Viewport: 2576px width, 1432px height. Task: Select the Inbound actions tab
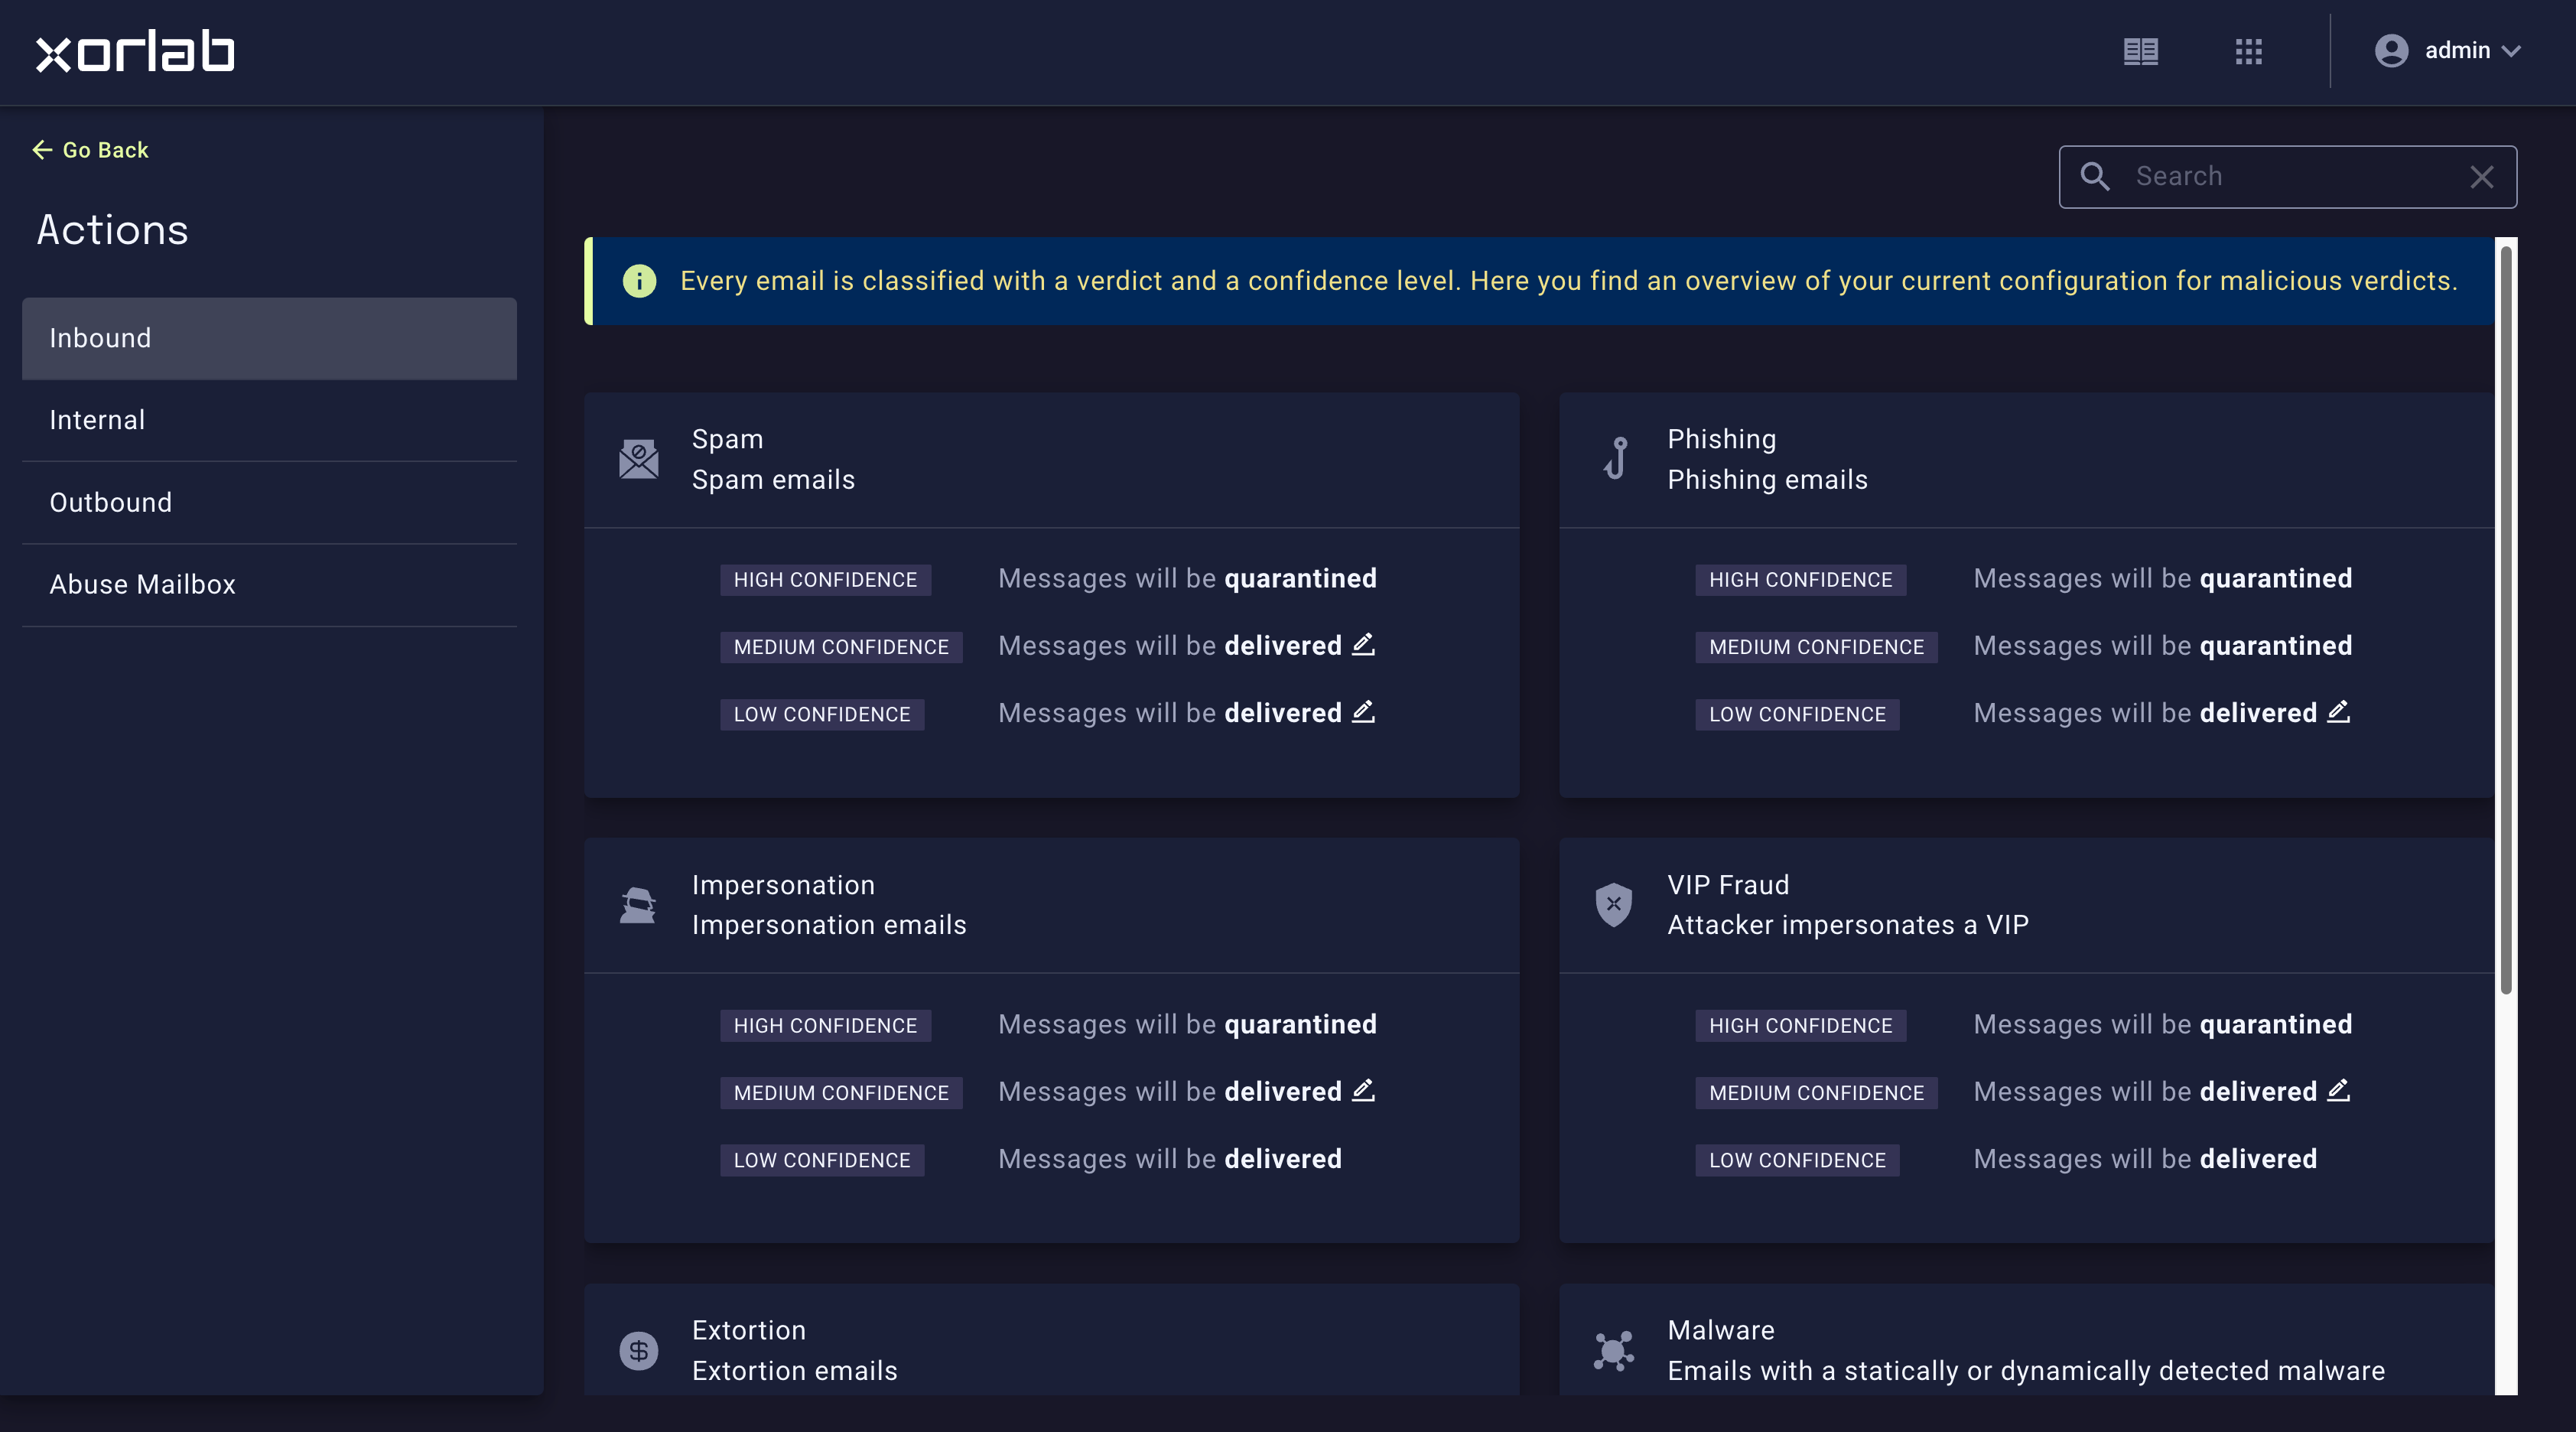[269, 338]
